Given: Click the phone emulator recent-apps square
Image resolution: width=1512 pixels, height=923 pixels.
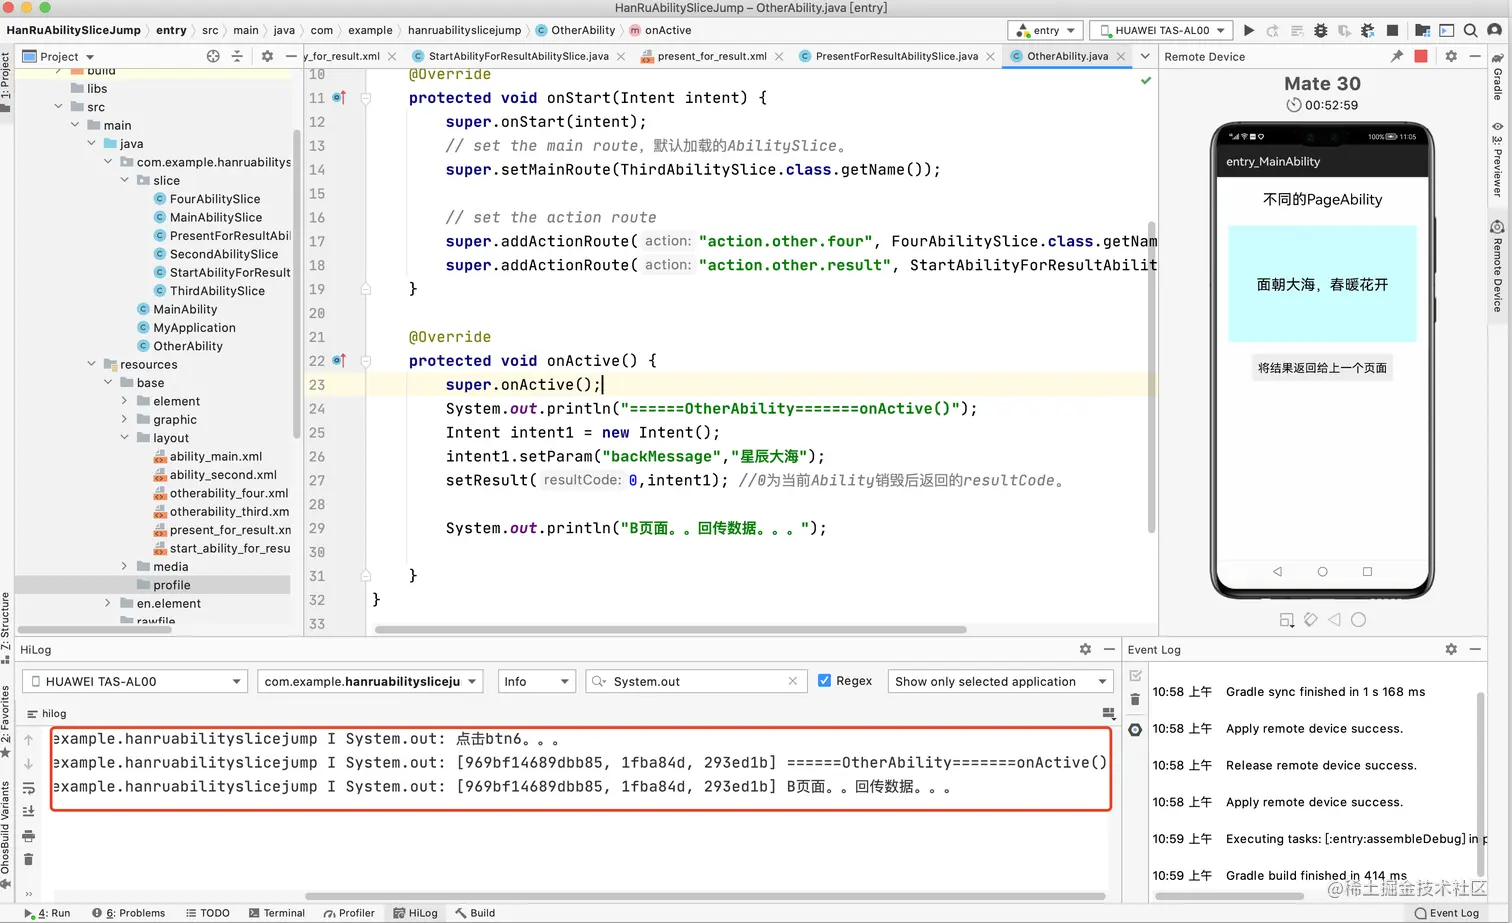Looking at the screenshot, I should click(1367, 571).
